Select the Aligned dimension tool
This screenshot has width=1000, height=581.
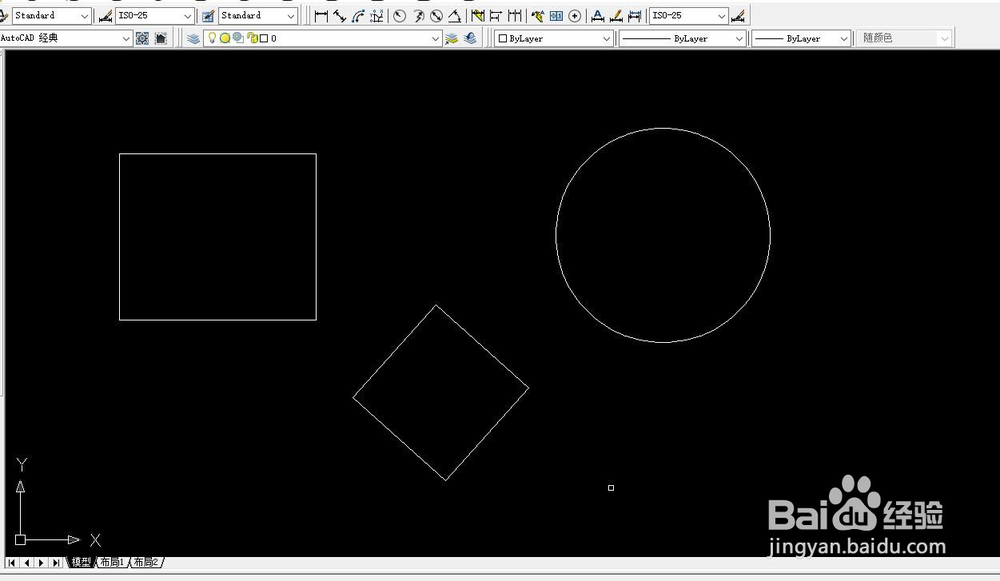pyautogui.click(x=340, y=16)
